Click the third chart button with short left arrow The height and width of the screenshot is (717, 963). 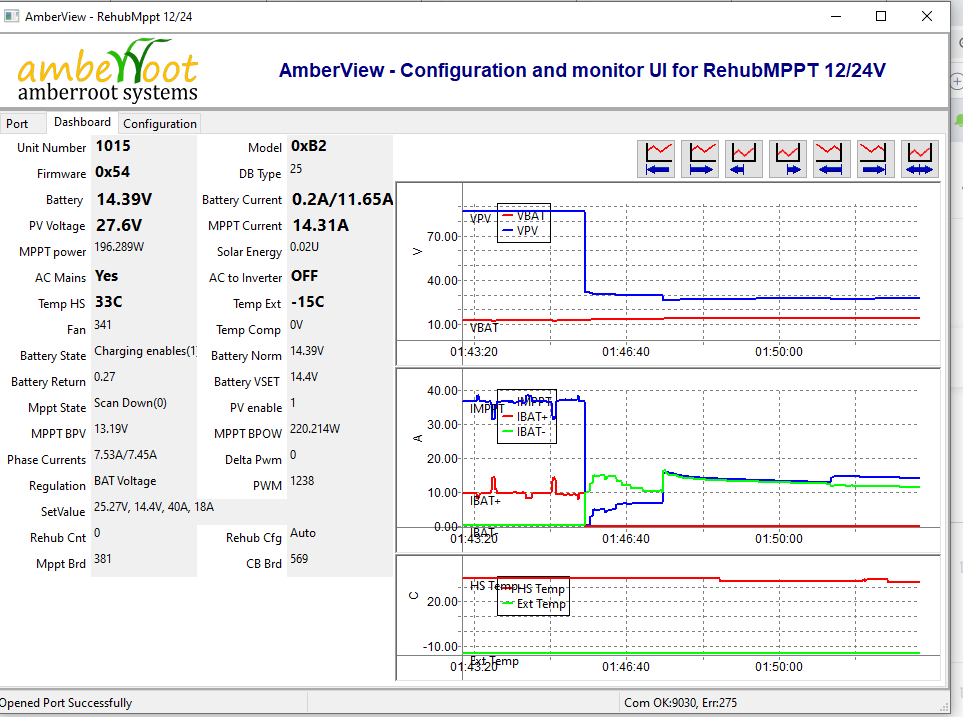[x=746, y=159]
